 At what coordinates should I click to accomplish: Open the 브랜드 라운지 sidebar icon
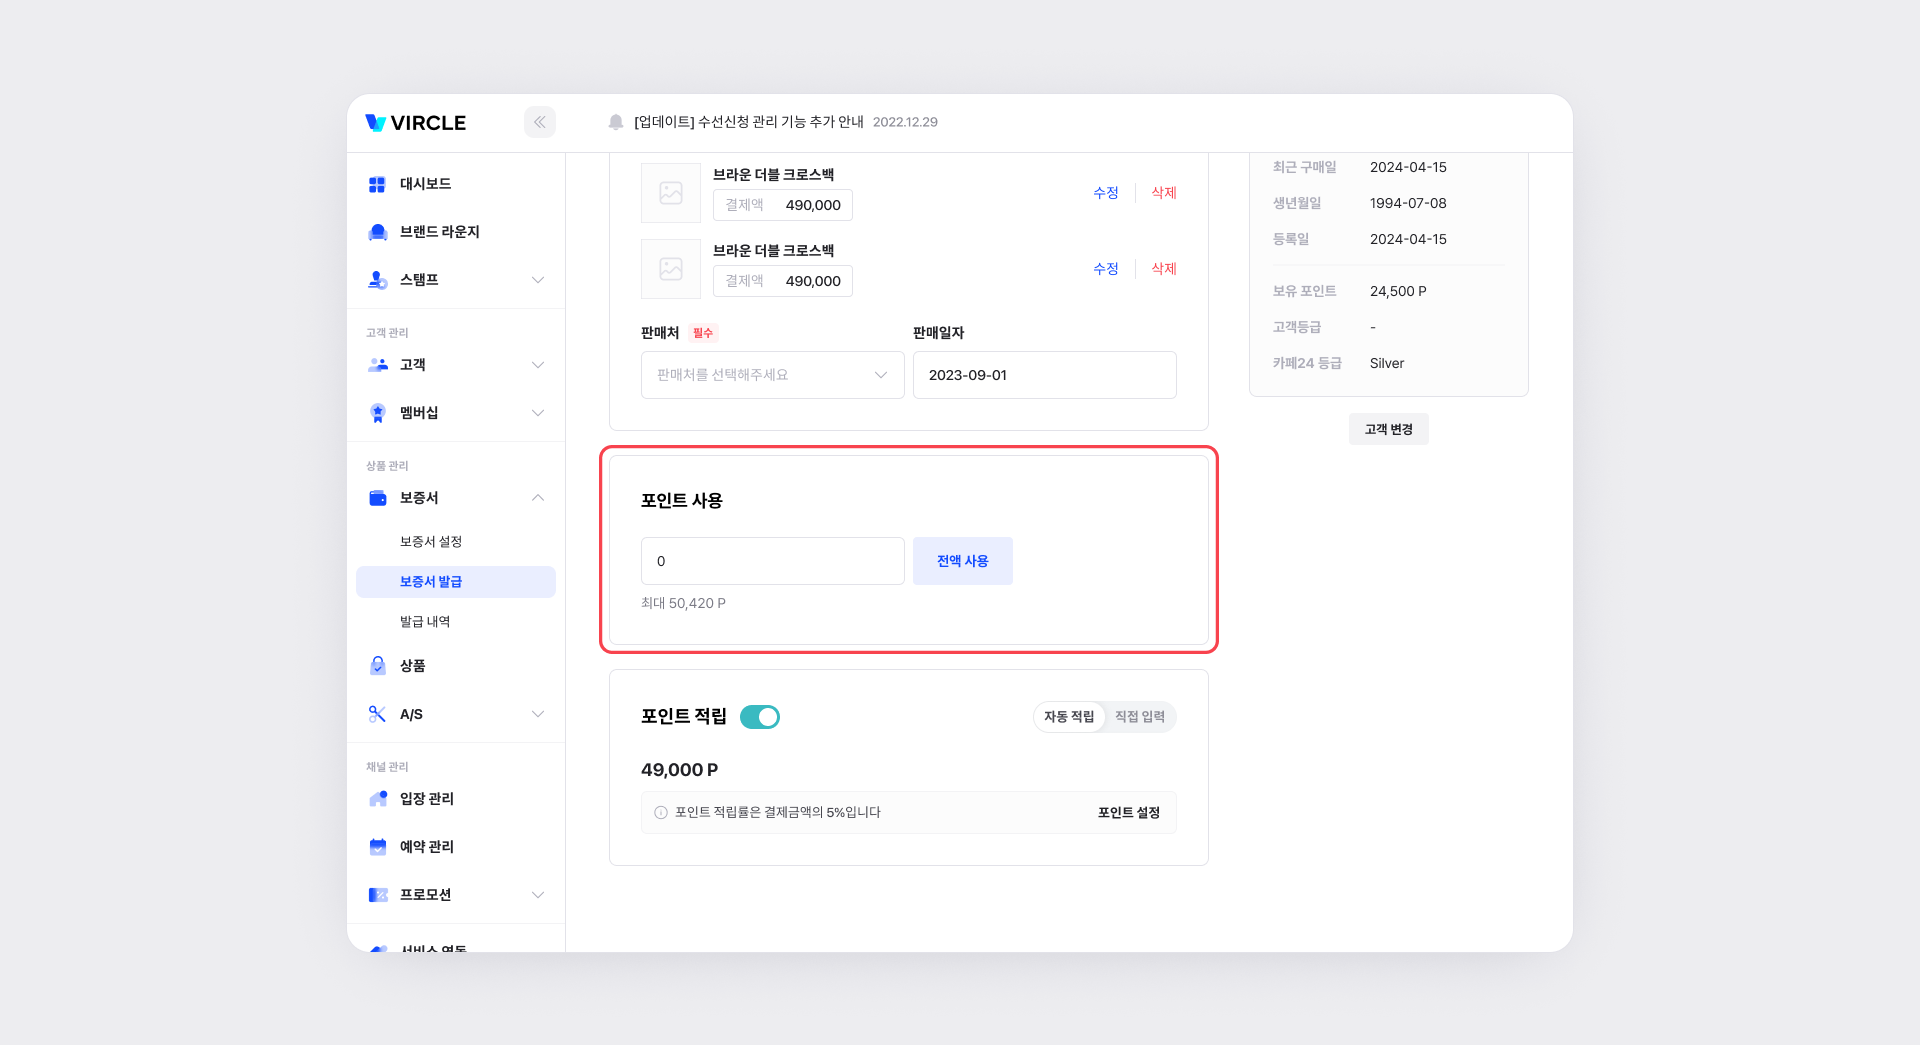click(377, 232)
